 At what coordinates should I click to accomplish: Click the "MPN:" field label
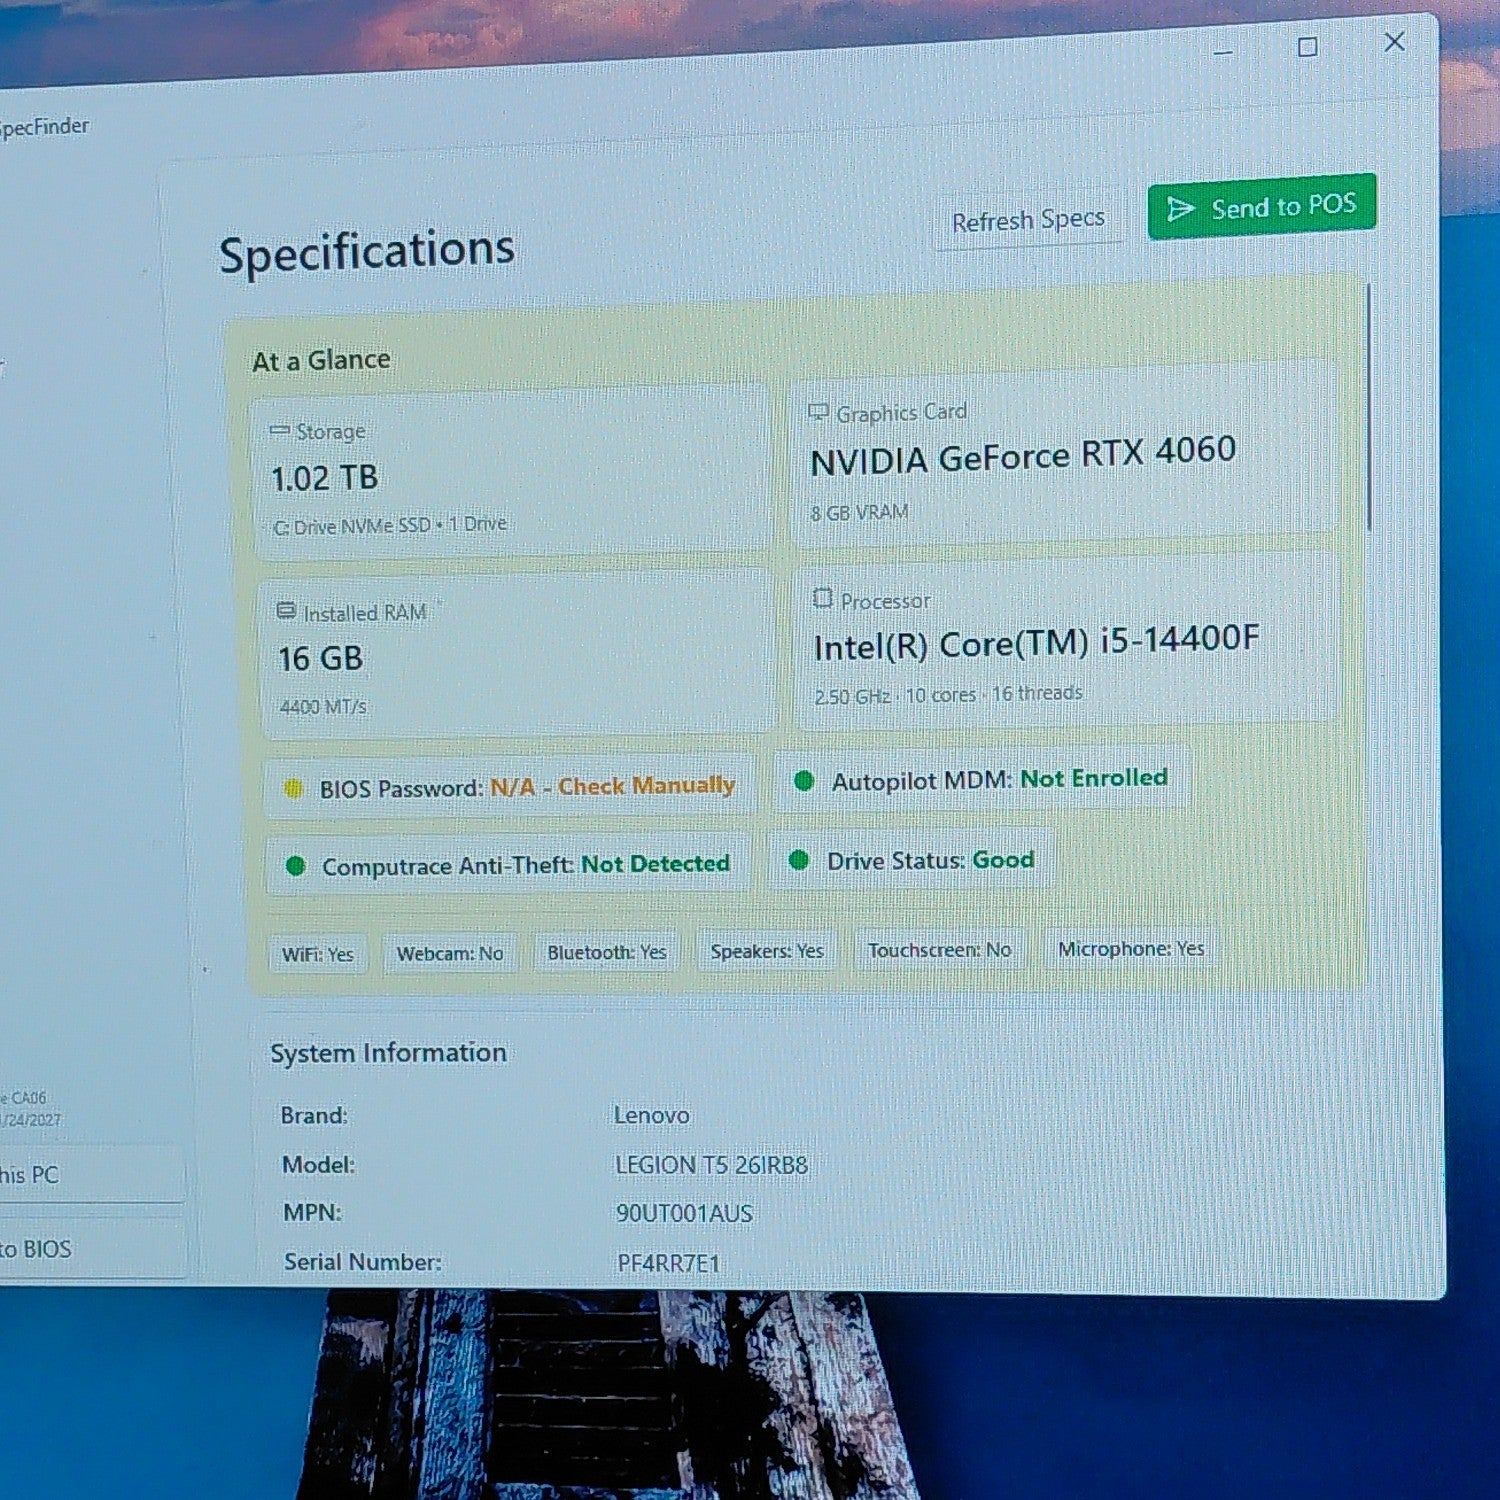312,1213
